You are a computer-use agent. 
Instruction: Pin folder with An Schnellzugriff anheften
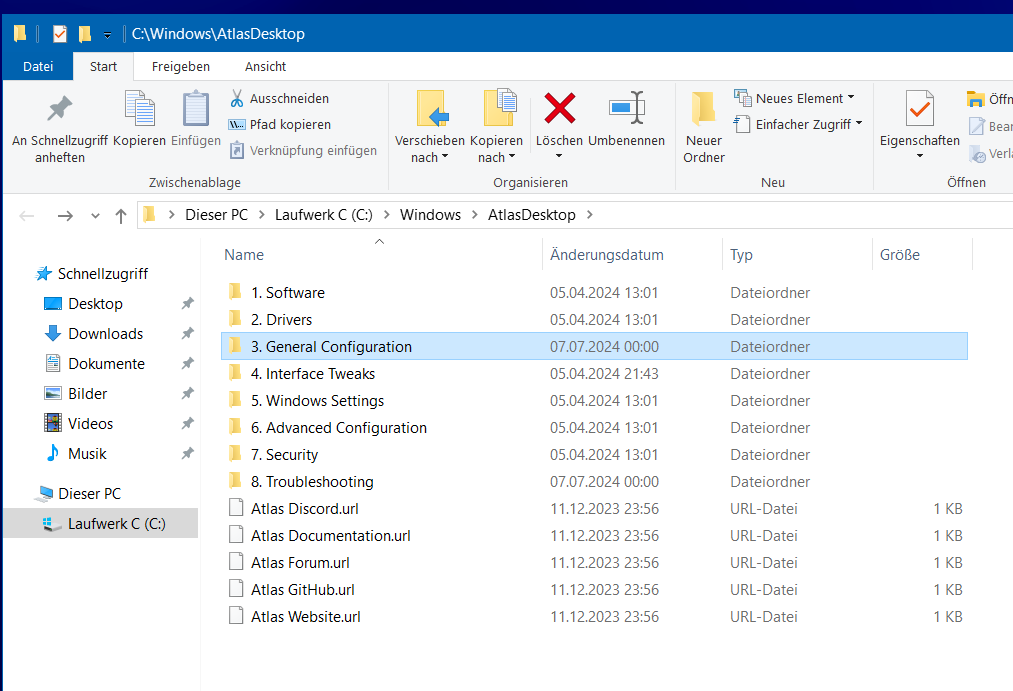coord(60,108)
